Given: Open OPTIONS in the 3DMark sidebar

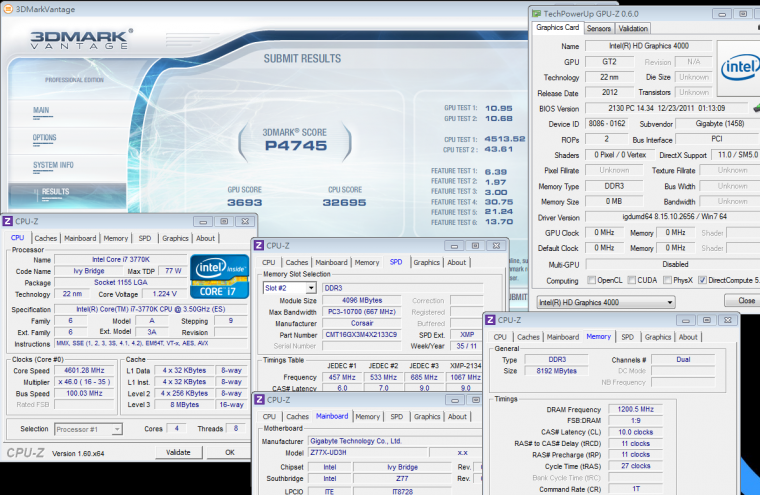Looking at the screenshot, I should [x=45, y=138].
